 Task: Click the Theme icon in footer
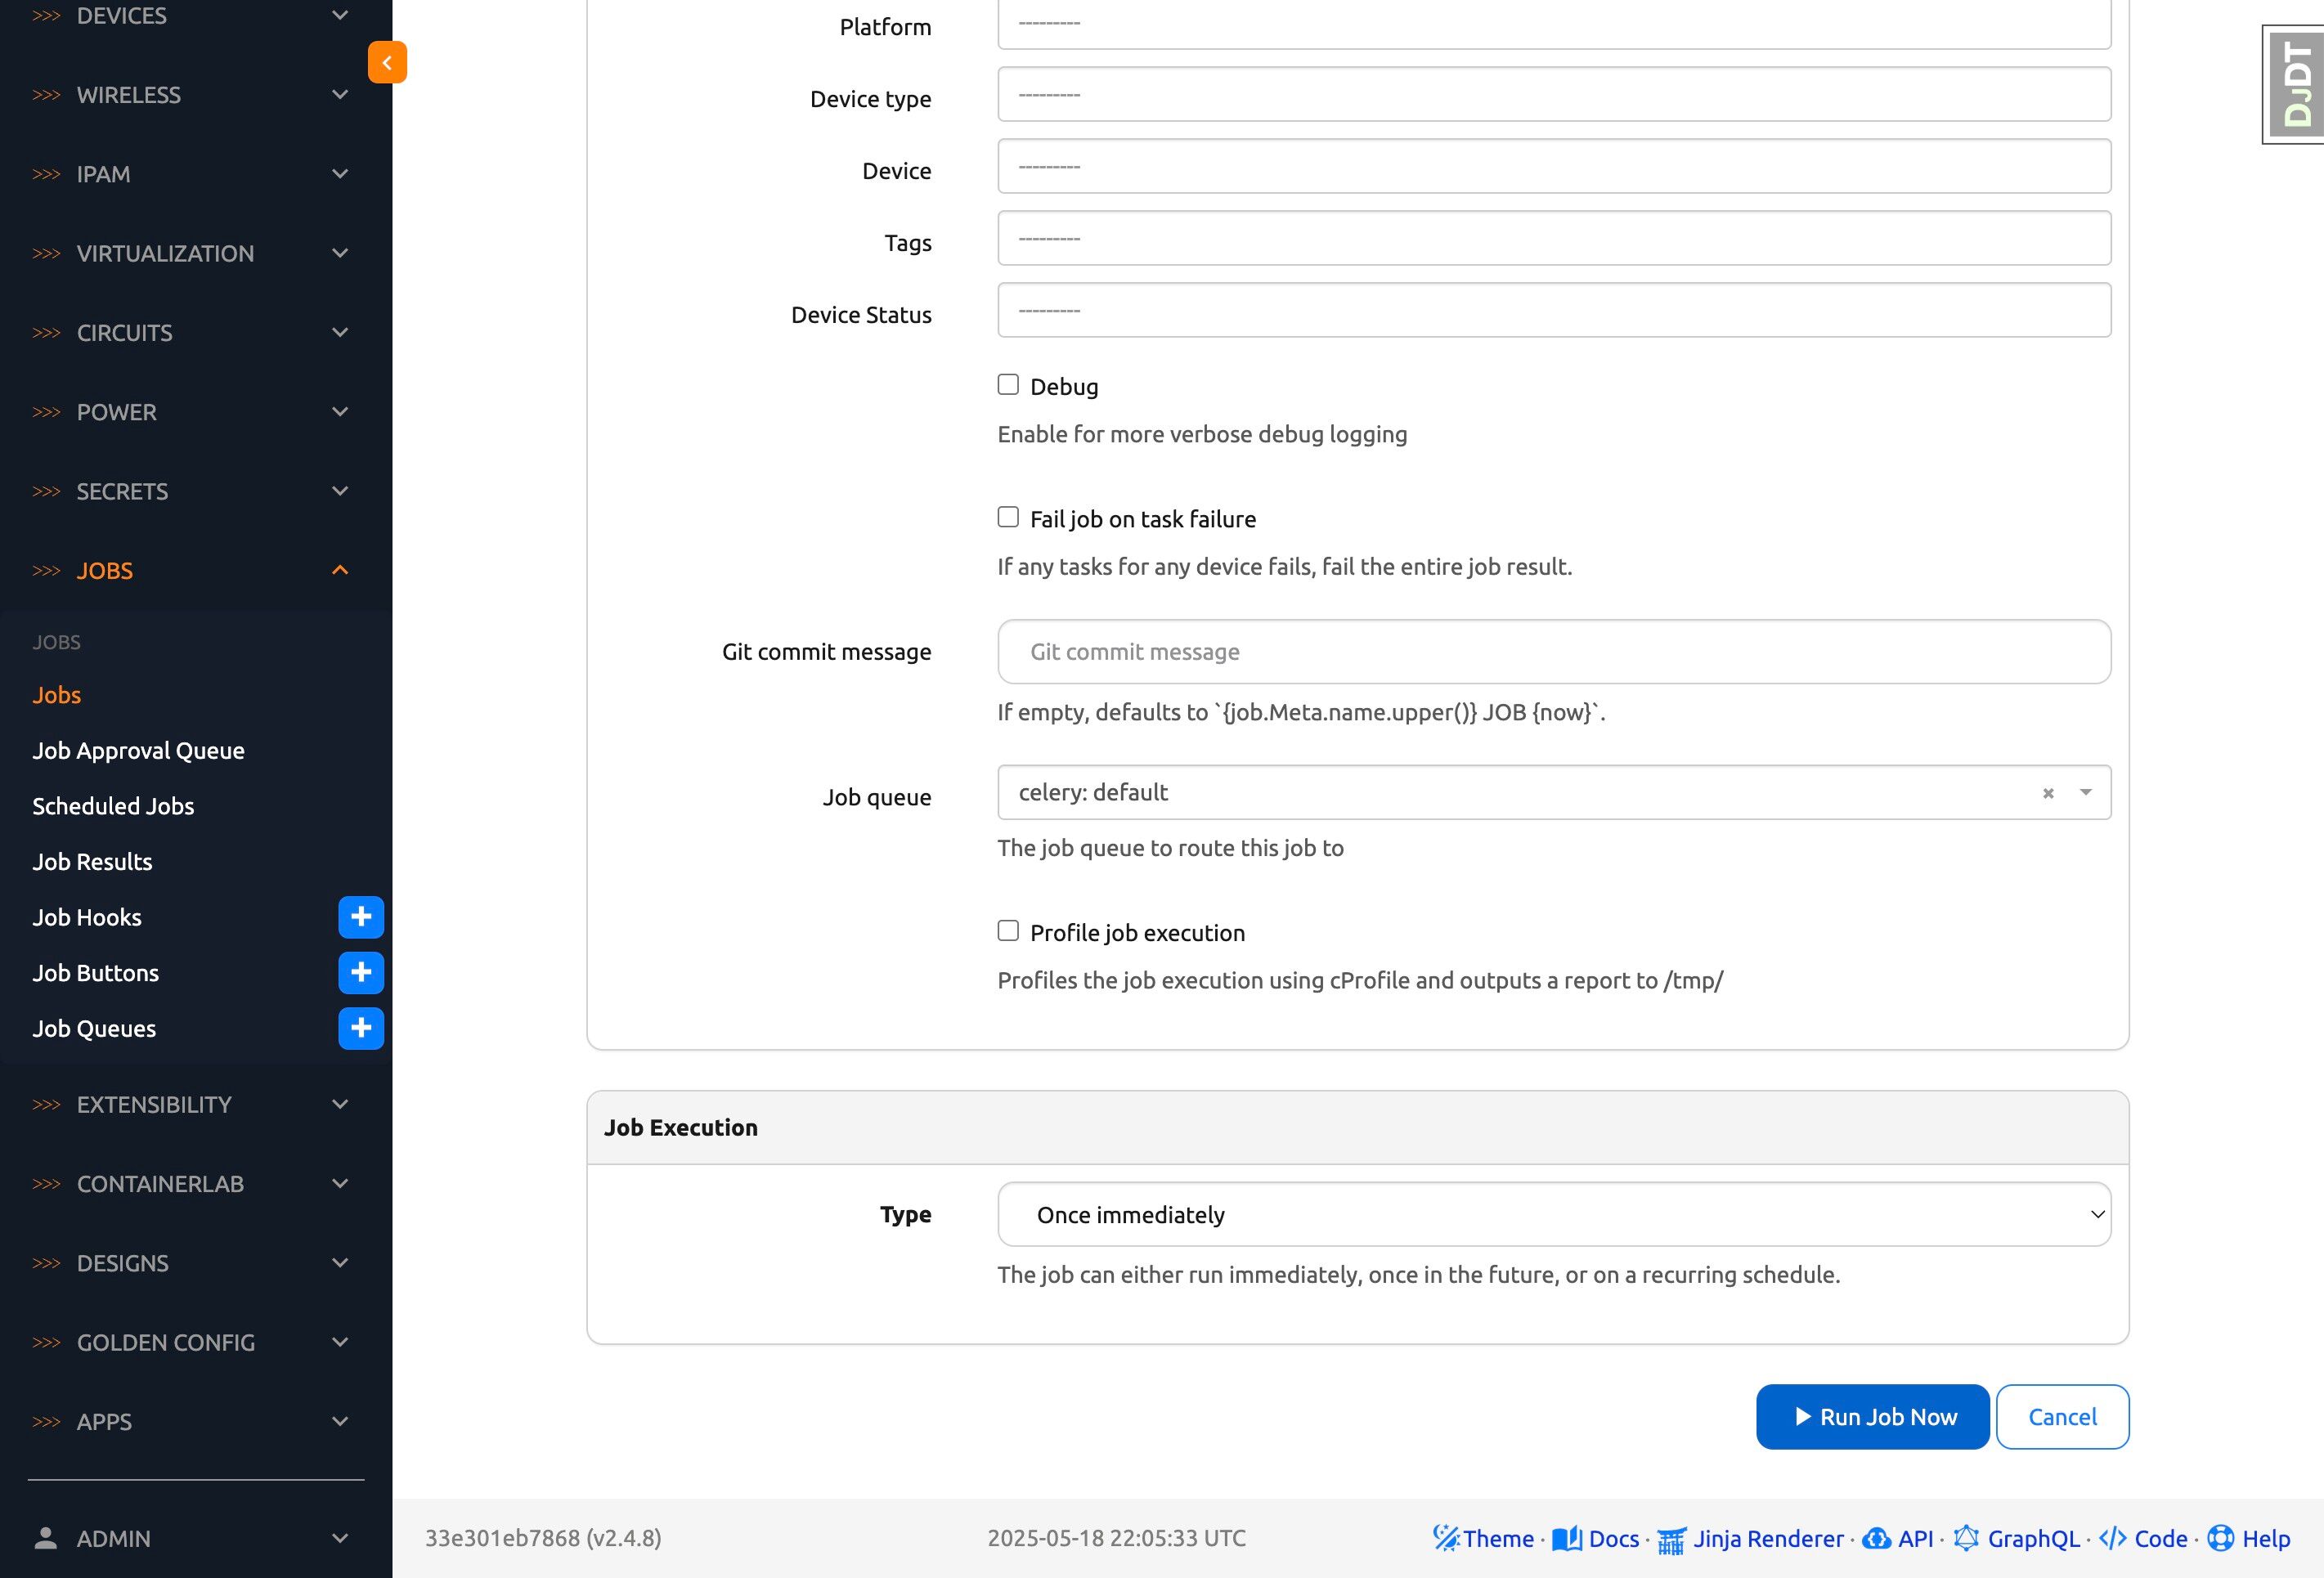(1446, 1538)
